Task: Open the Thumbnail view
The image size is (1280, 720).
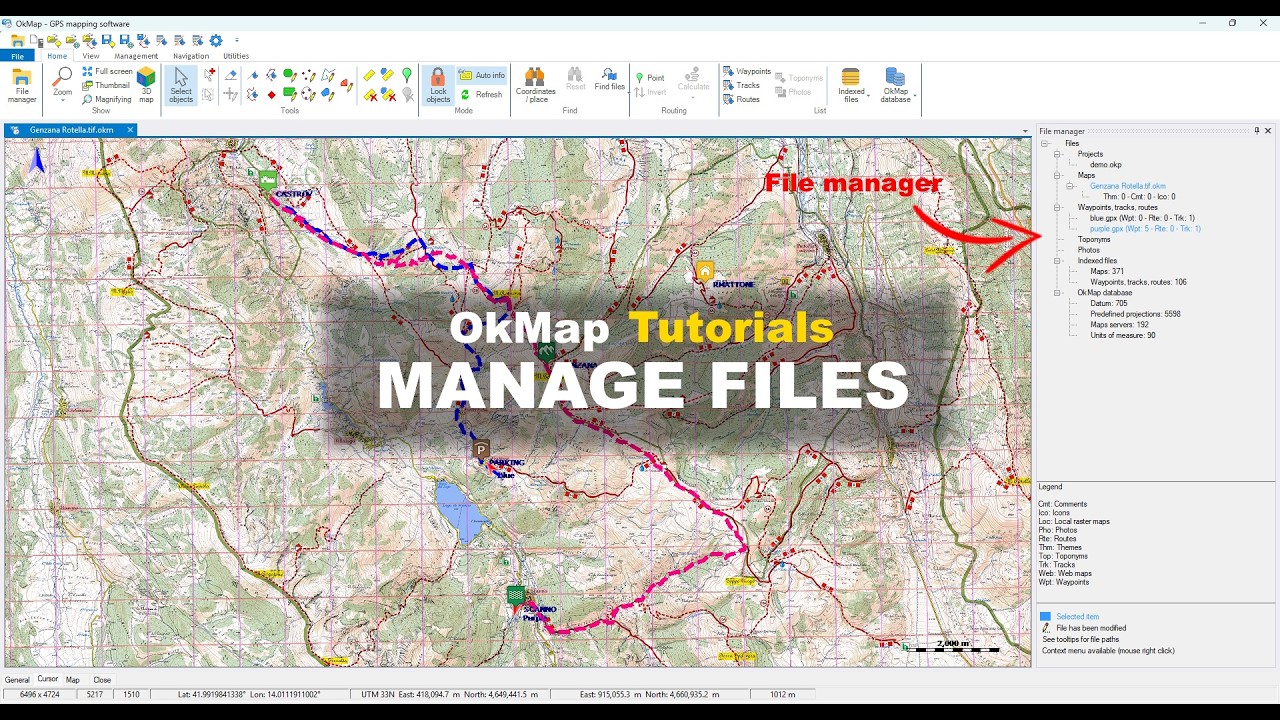Action: (106, 86)
